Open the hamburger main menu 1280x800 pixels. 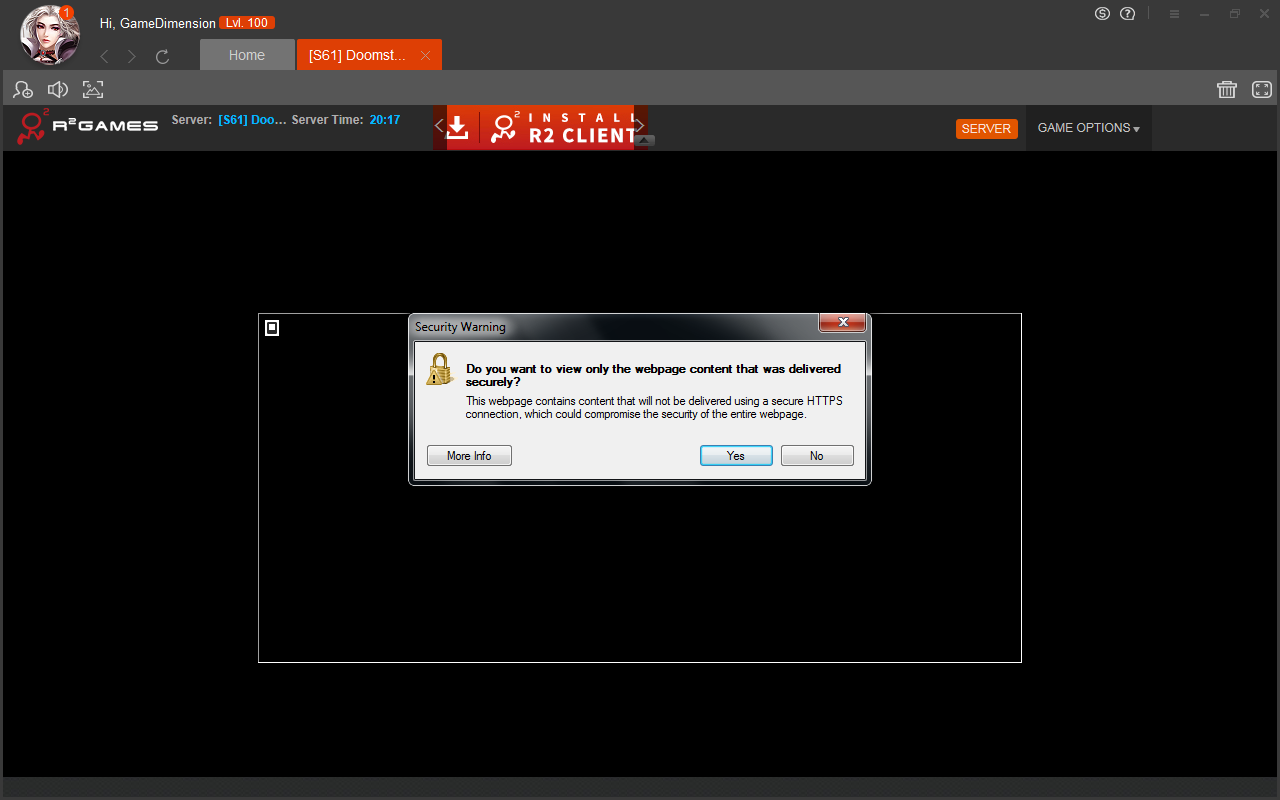(x=1175, y=14)
